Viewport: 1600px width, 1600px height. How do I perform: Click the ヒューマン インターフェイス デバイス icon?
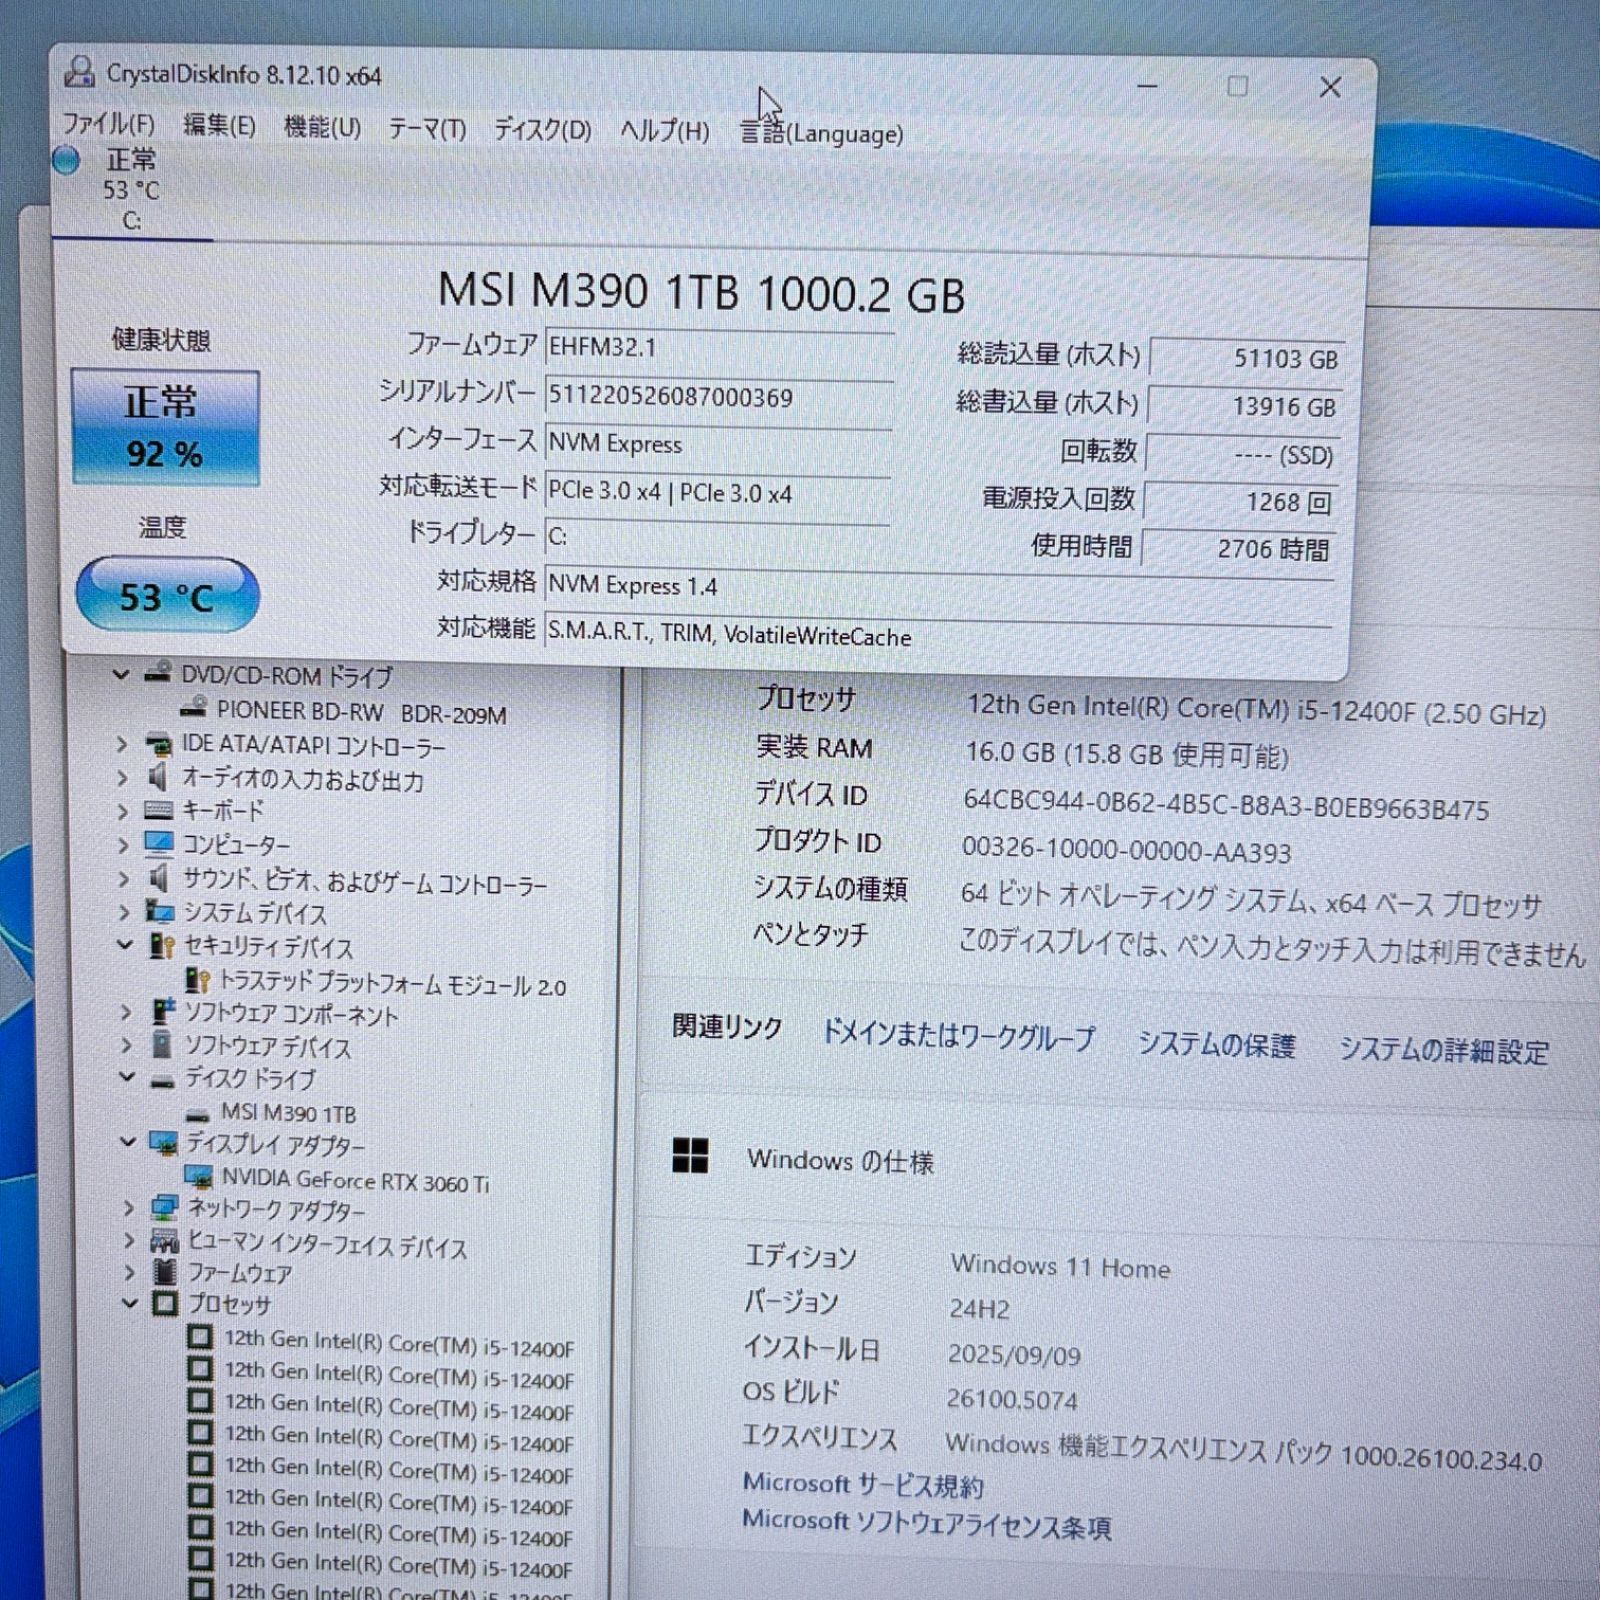pos(164,1241)
